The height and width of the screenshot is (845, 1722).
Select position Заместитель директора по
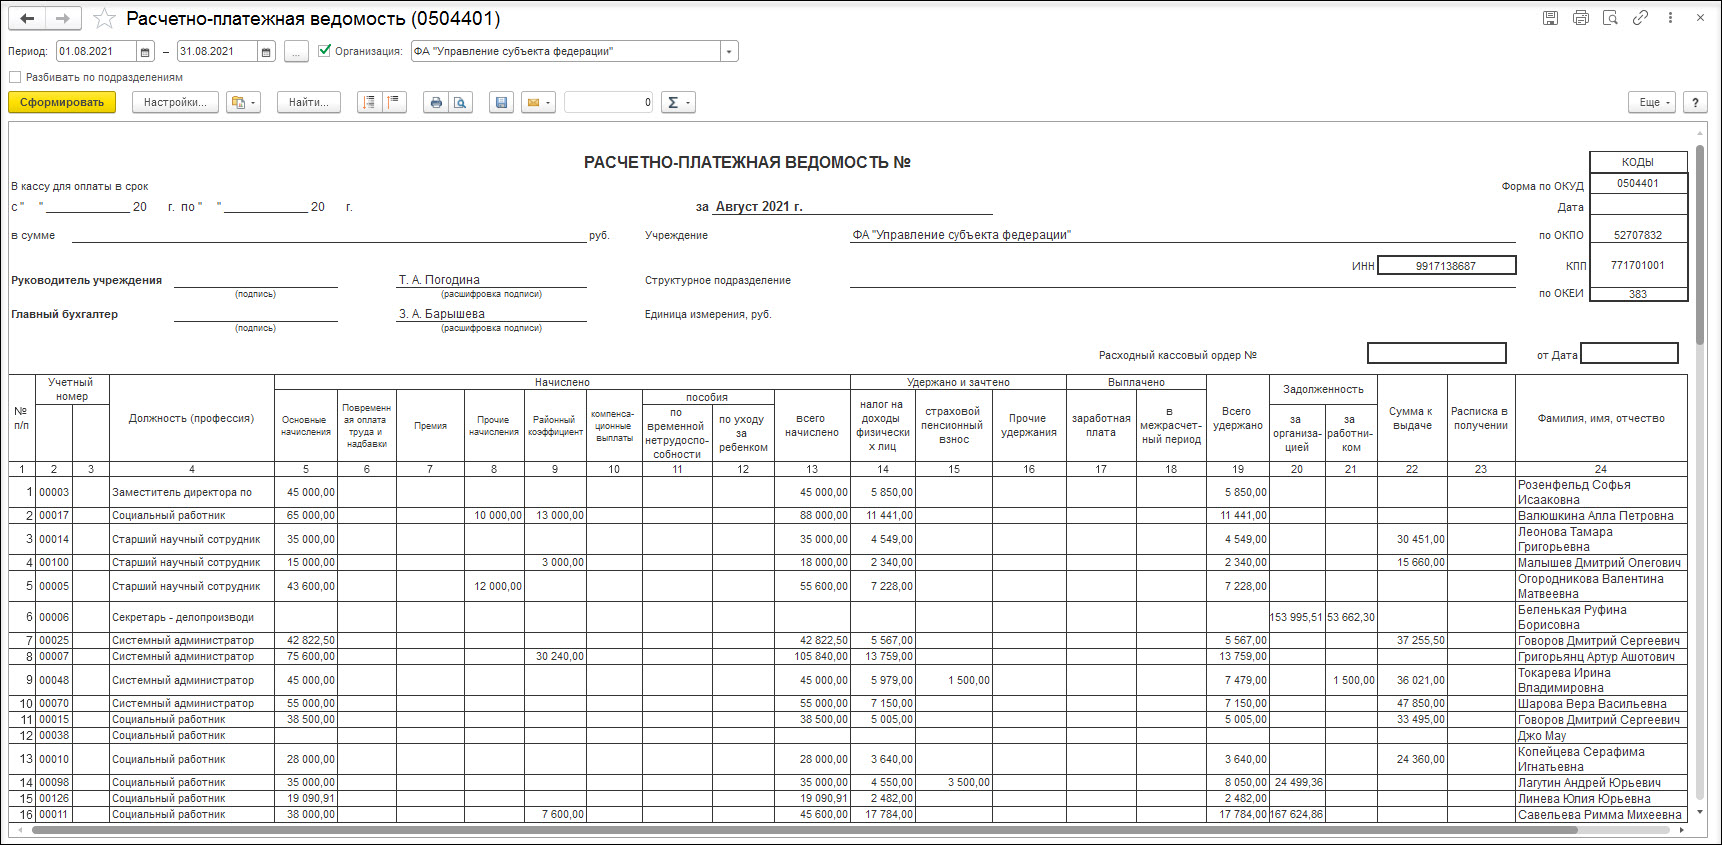point(191,492)
